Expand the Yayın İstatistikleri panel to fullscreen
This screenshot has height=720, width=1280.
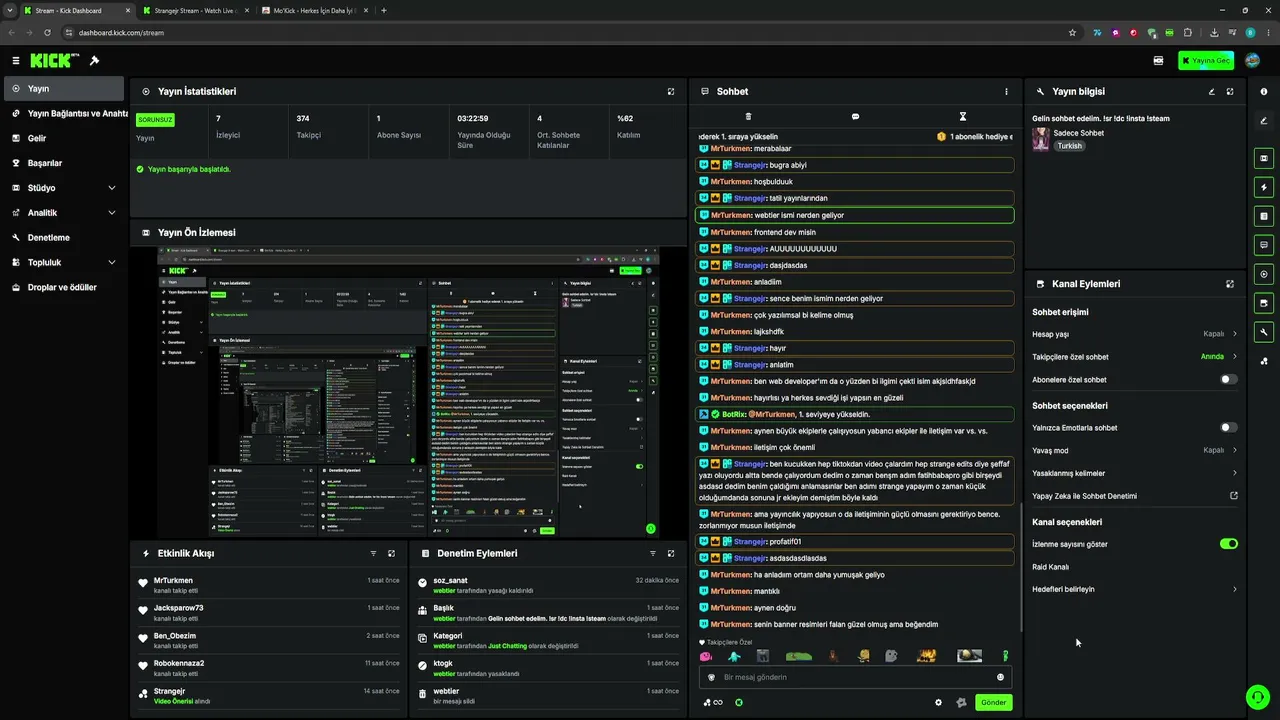pyautogui.click(x=671, y=91)
